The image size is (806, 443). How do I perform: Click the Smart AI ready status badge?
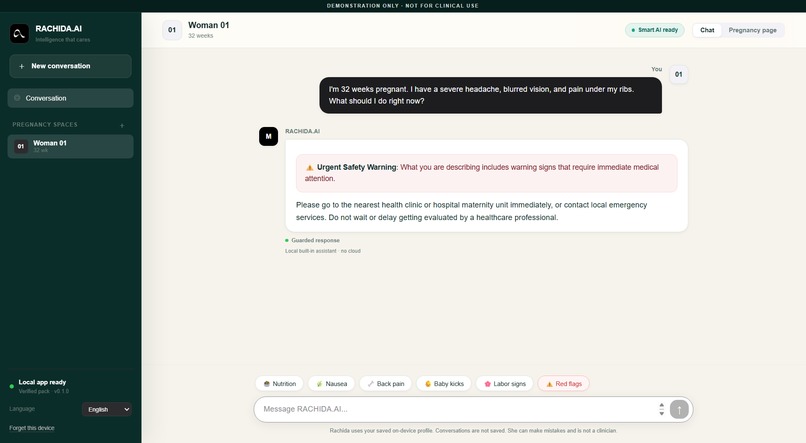coord(654,30)
